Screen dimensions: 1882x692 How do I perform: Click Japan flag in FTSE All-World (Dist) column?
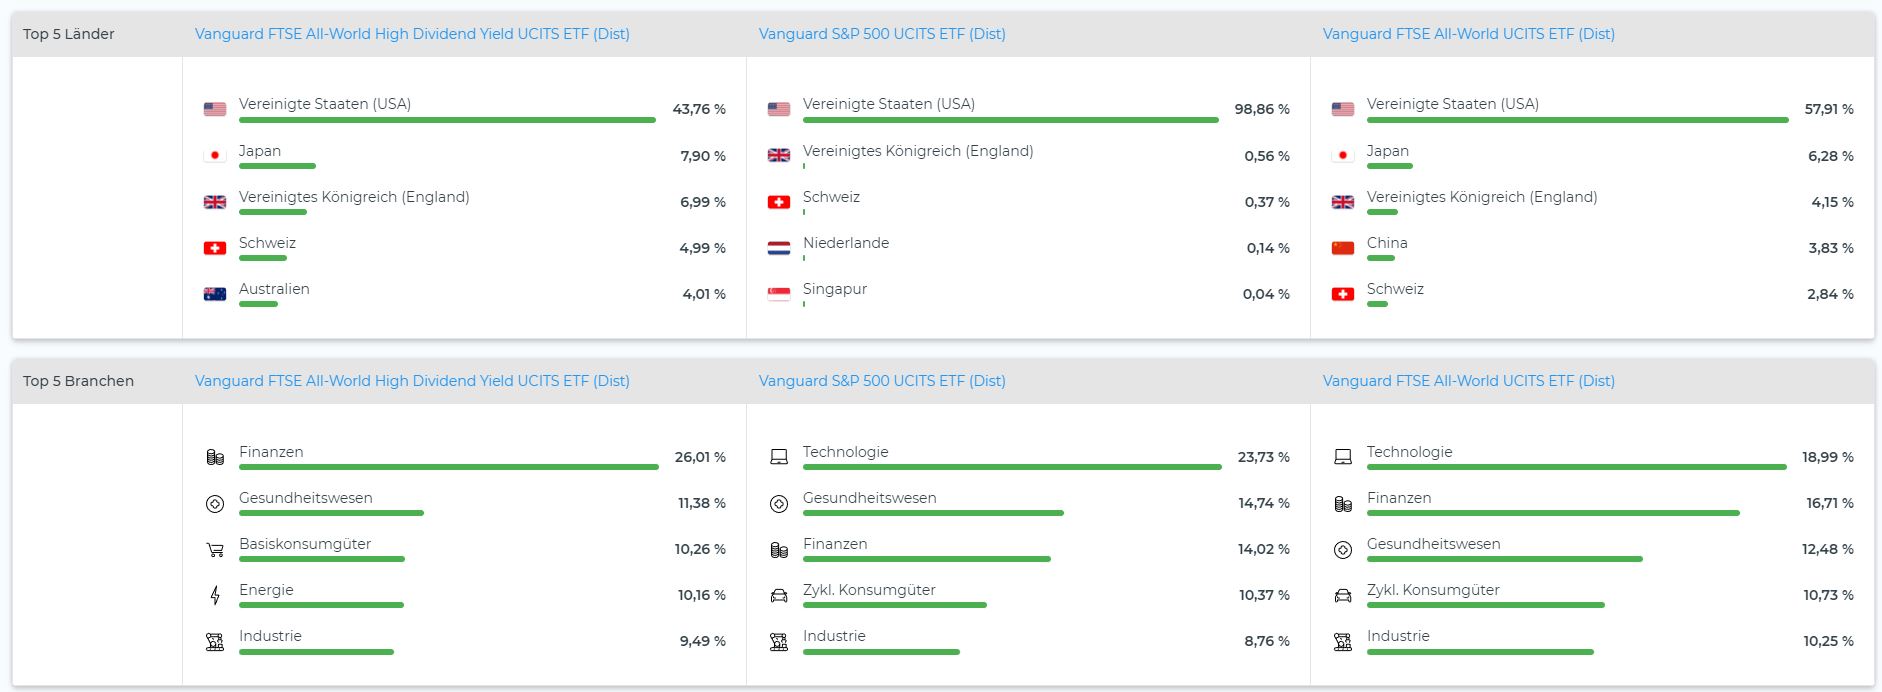[1343, 155]
